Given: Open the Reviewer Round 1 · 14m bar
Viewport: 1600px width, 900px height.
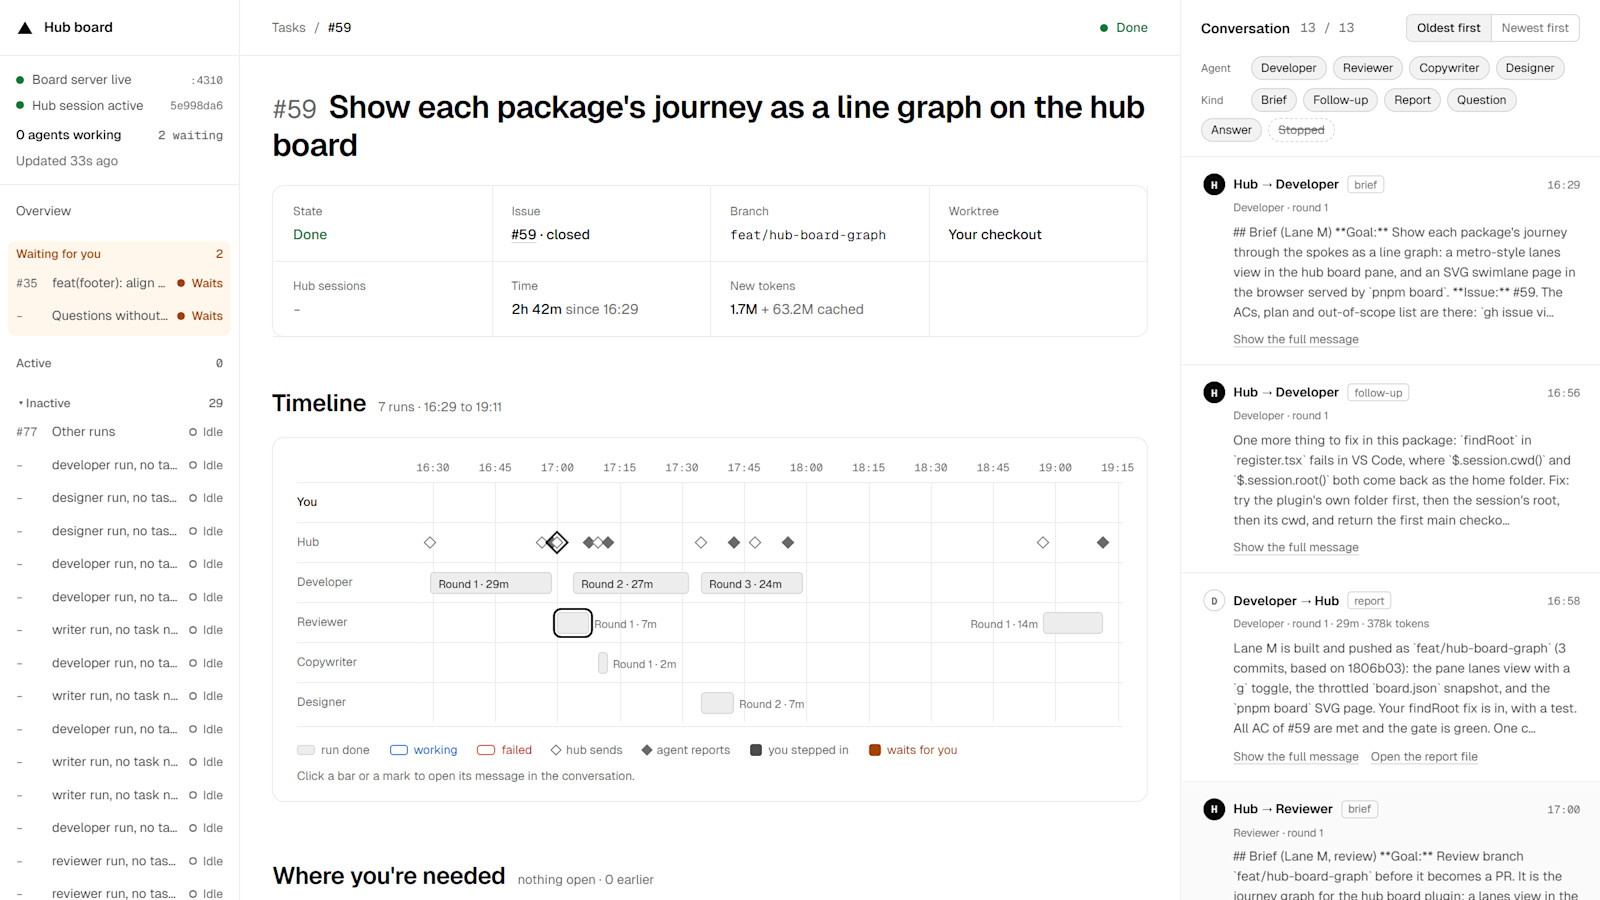Looking at the screenshot, I should tap(1073, 623).
